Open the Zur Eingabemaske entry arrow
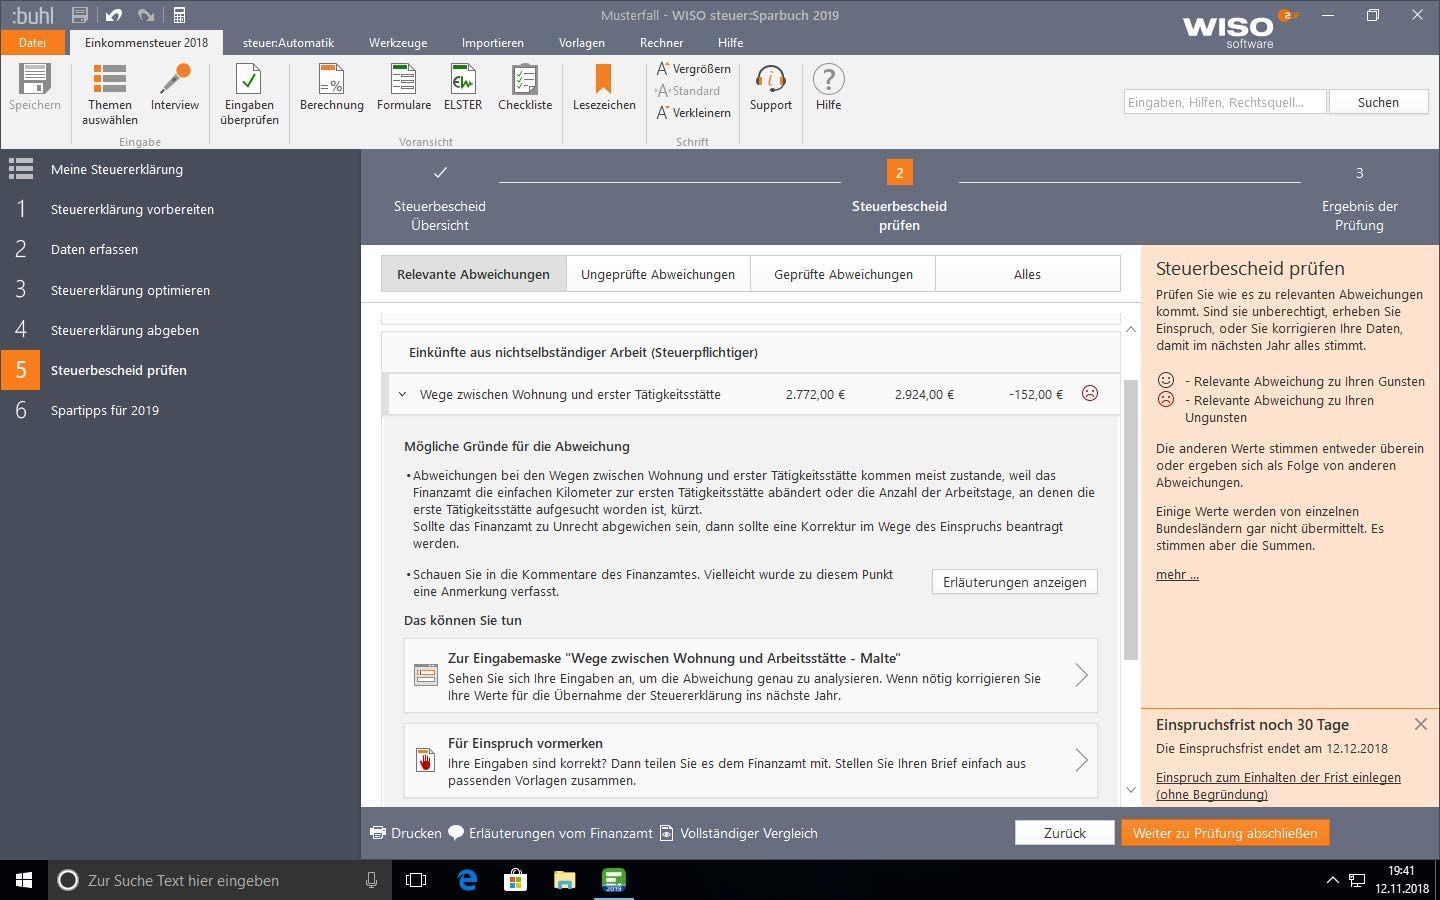The image size is (1440, 900). (x=1080, y=676)
